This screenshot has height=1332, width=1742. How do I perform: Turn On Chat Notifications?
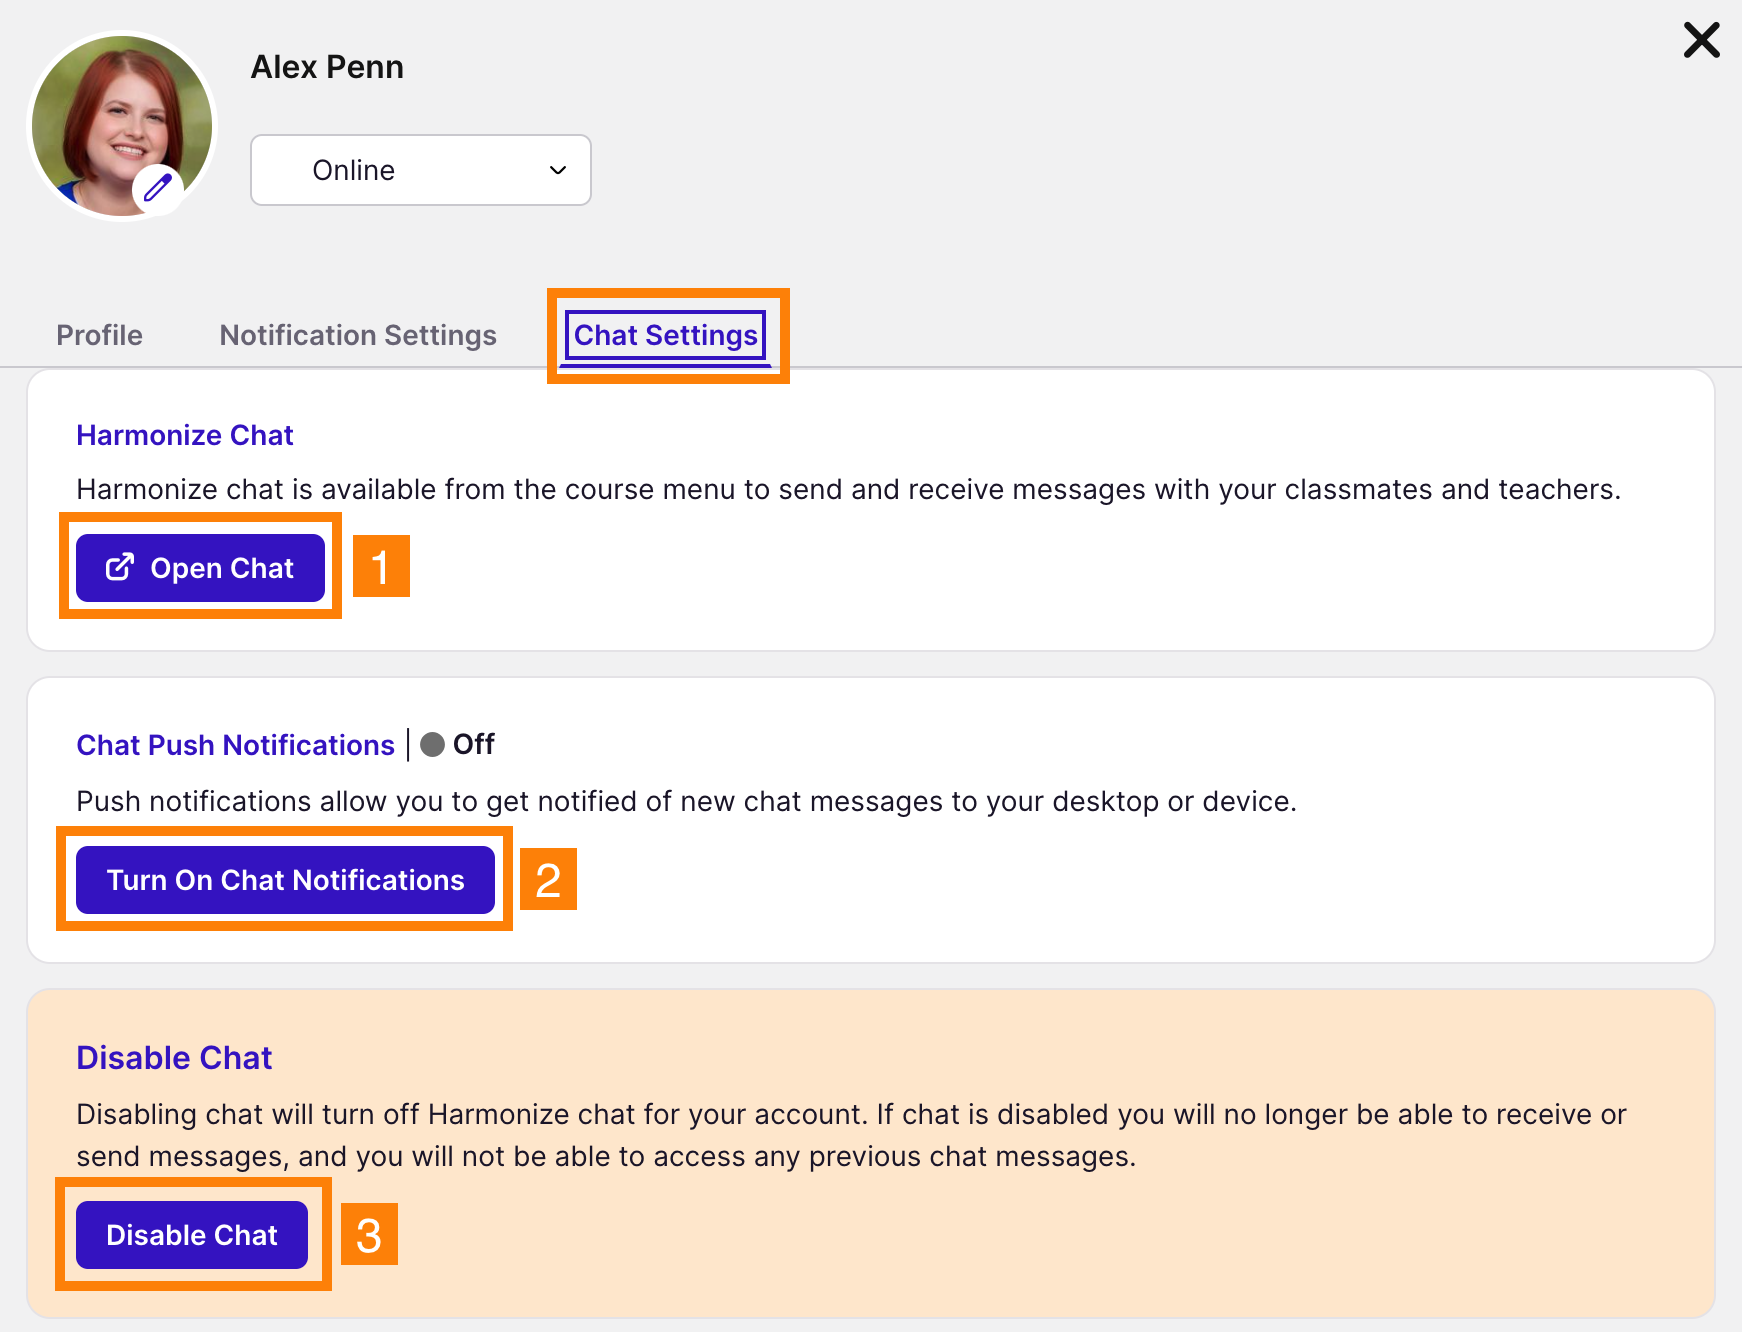(x=285, y=880)
